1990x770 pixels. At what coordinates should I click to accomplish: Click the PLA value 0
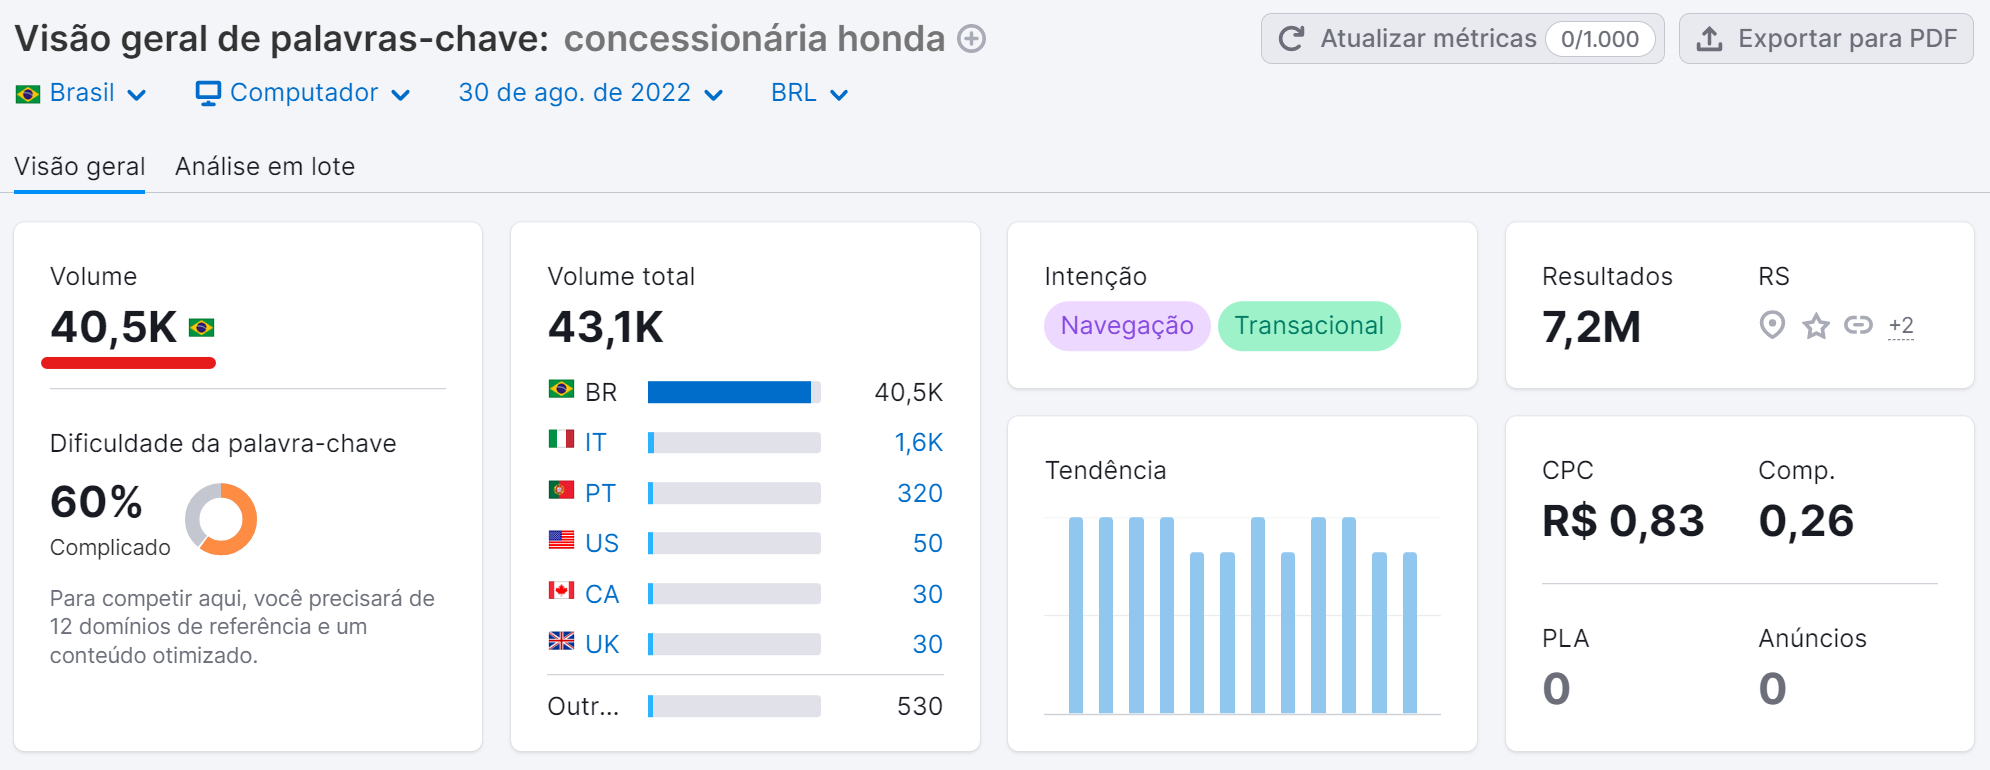pyautogui.click(x=1556, y=689)
